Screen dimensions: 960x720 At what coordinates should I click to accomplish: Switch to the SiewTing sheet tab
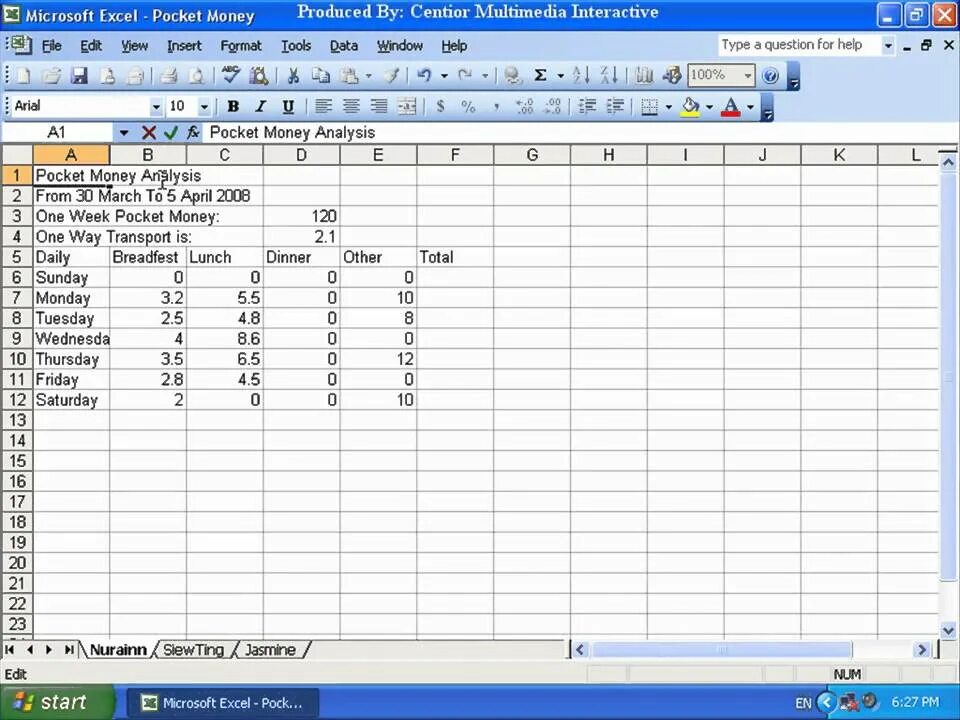(x=193, y=650)
